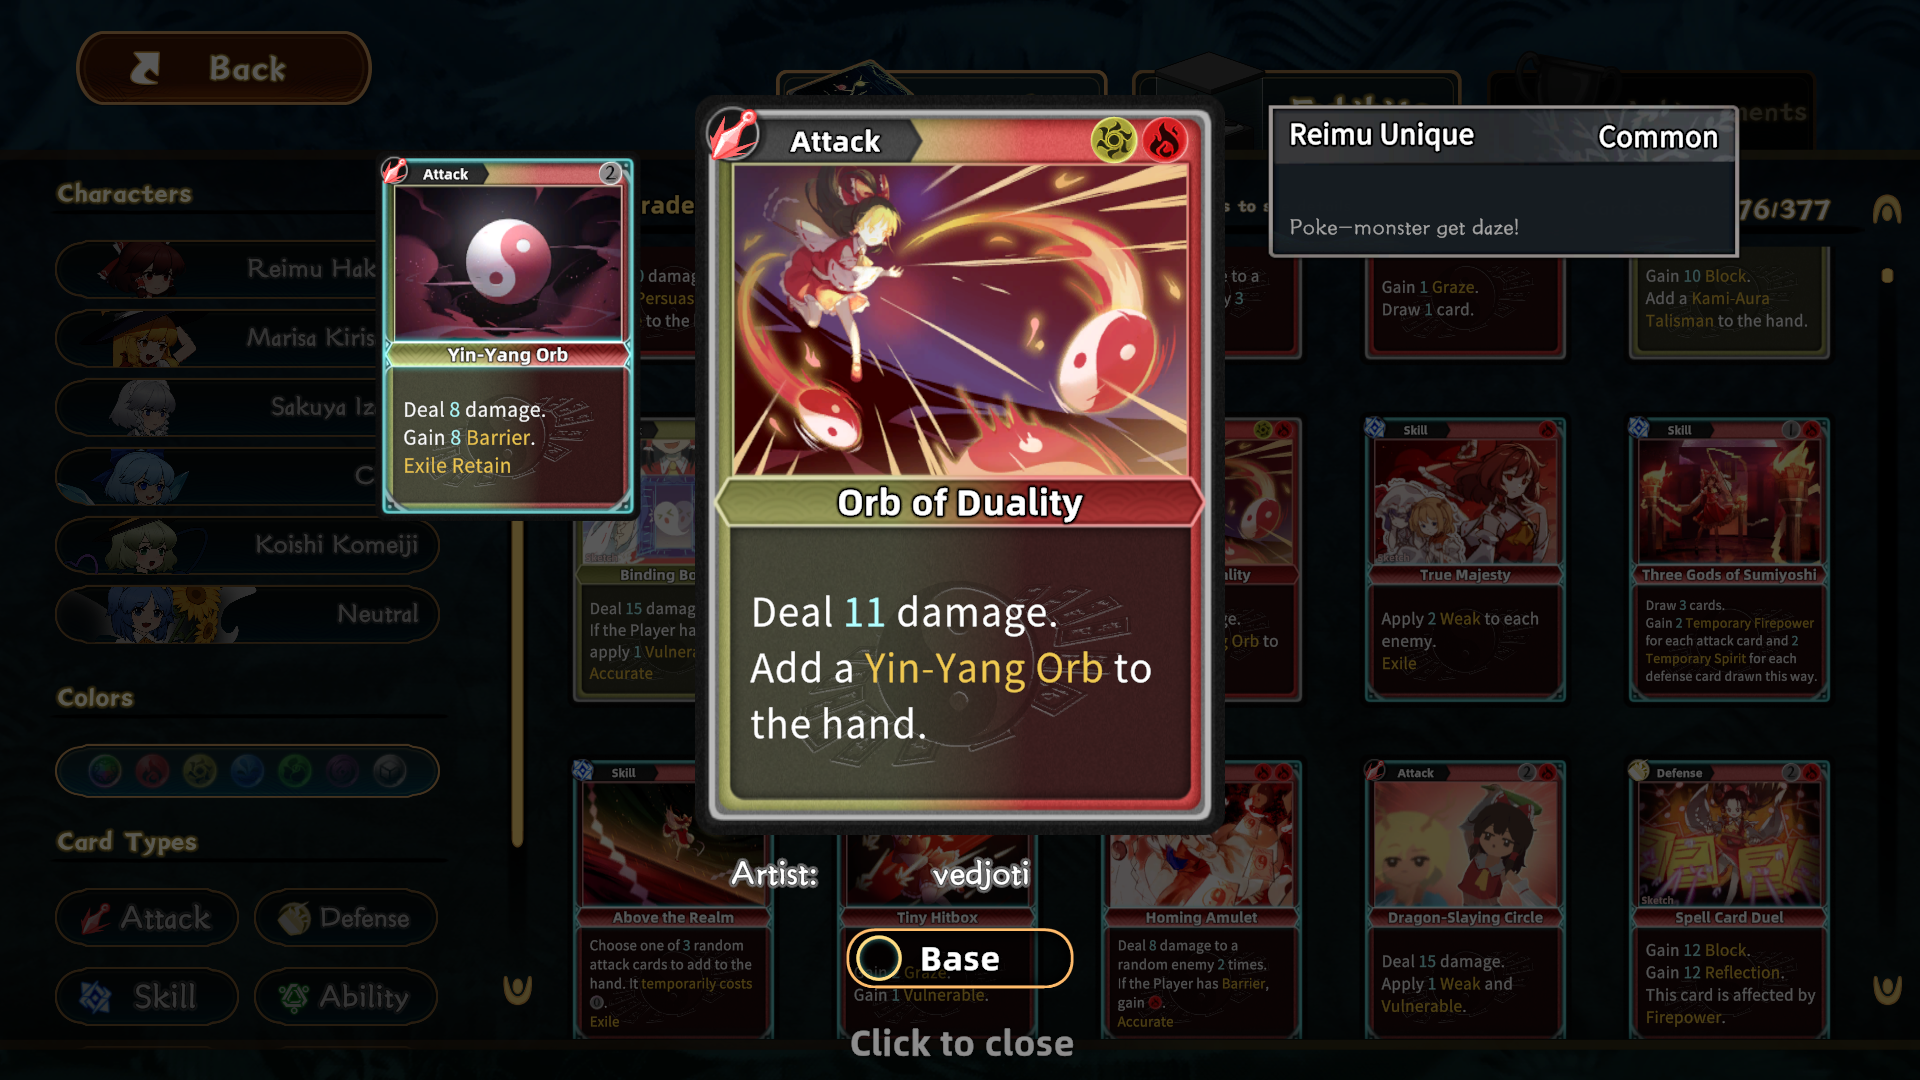Viewport: 1920px width, 1080px height.
Task: Pick the red fire color filter
Action: coord(152,771)
